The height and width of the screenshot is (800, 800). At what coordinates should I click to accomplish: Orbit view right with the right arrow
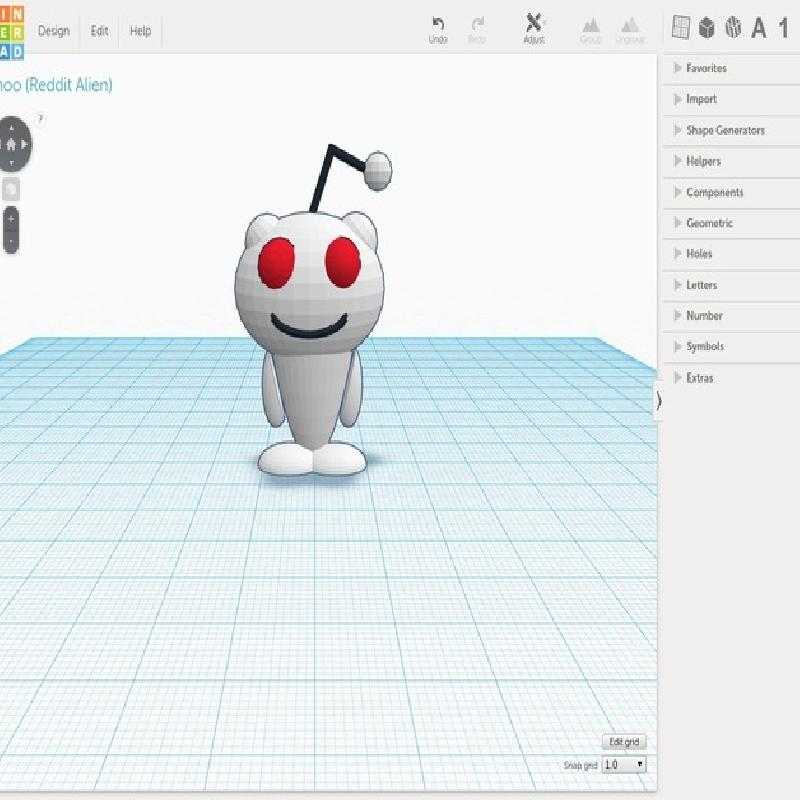click(x=24, y=145)
